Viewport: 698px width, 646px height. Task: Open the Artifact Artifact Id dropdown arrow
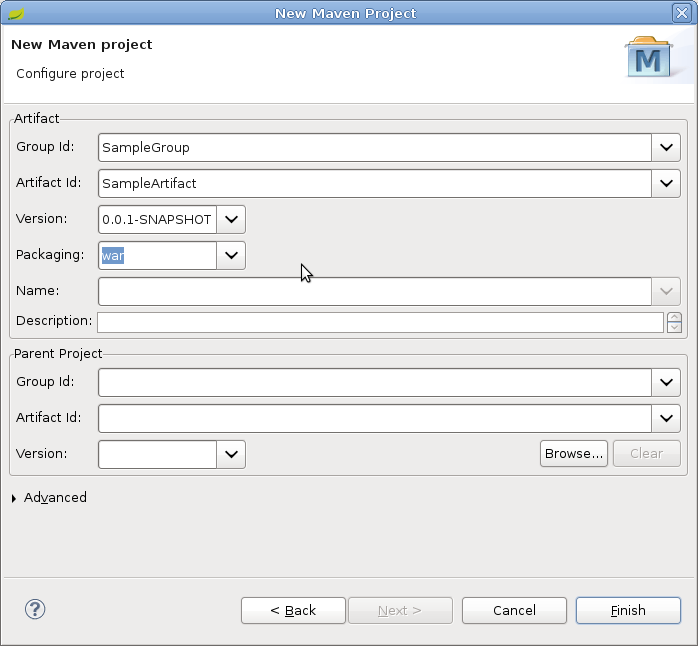(666, 183)
